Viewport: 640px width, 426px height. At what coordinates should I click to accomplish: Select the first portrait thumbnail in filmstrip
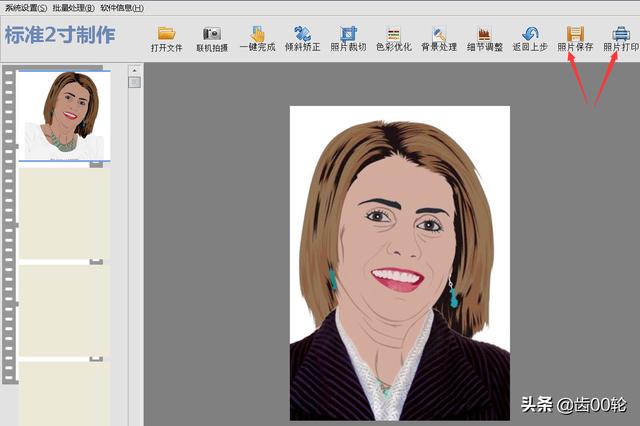tap(64, 115)
